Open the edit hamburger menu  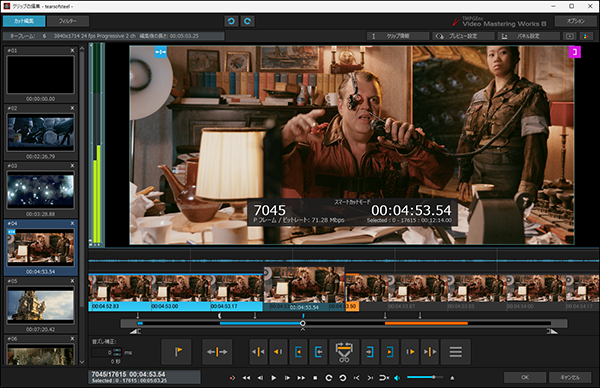coord(455,352)
